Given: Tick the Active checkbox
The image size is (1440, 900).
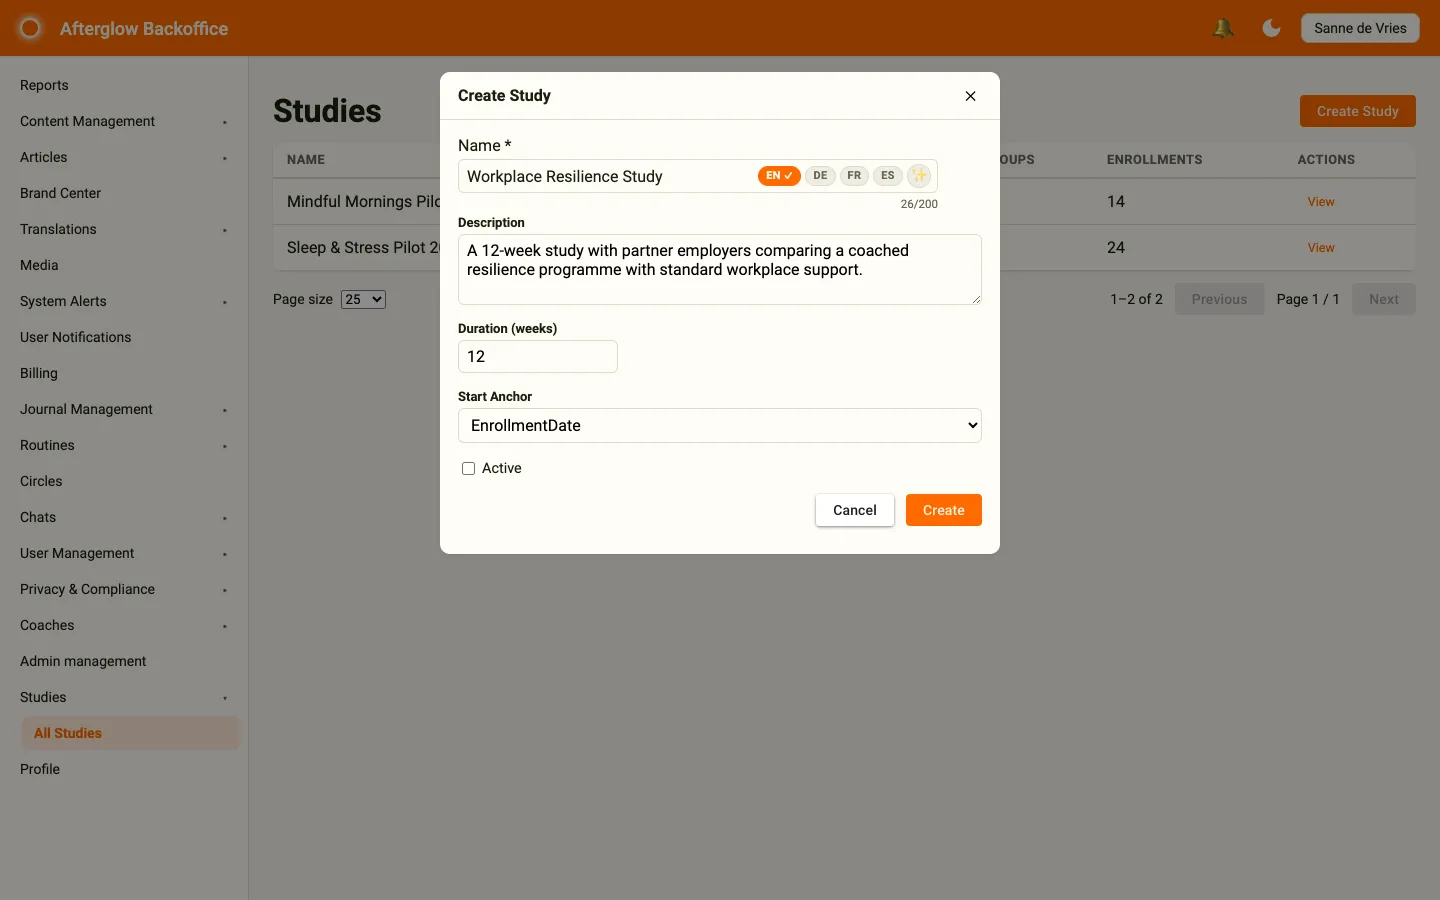Looking at the screenshot, I should pyautogui.click(x=468, y=468).
